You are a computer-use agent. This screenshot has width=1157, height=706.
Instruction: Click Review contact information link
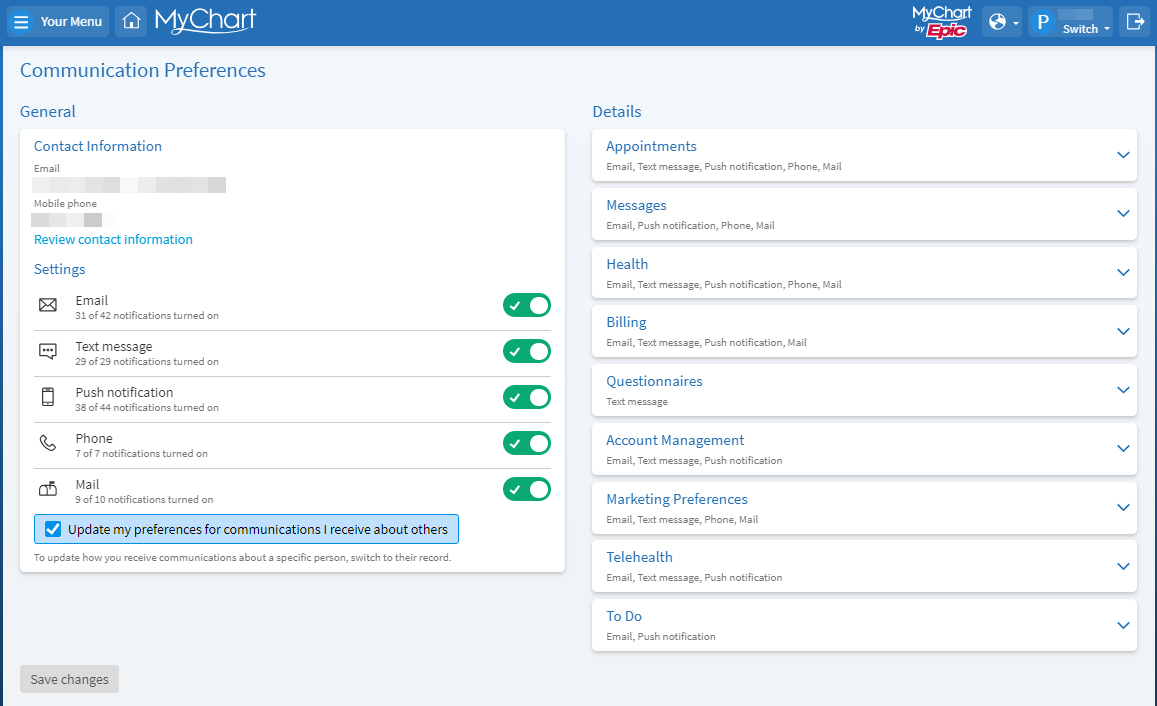(x=113, y=240)
